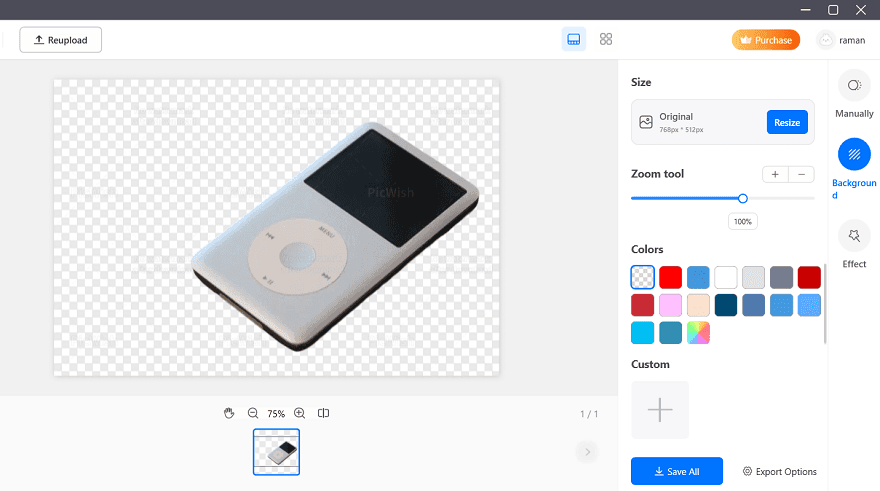
Task: Toggle the before/after compare view
Action: 323,413
